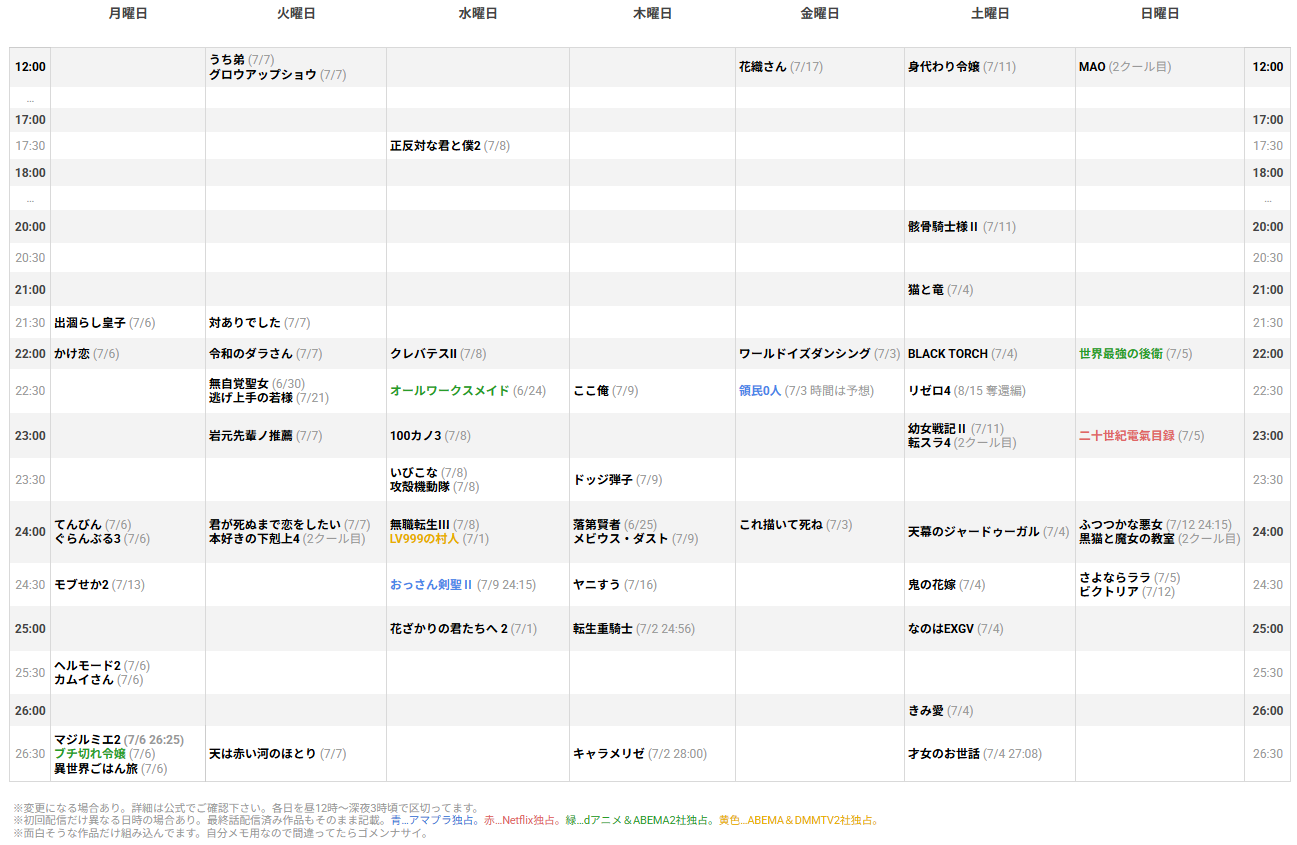Select ヤニすう (7/16) entry
1297x845 pixels.
tap(615, 585)
